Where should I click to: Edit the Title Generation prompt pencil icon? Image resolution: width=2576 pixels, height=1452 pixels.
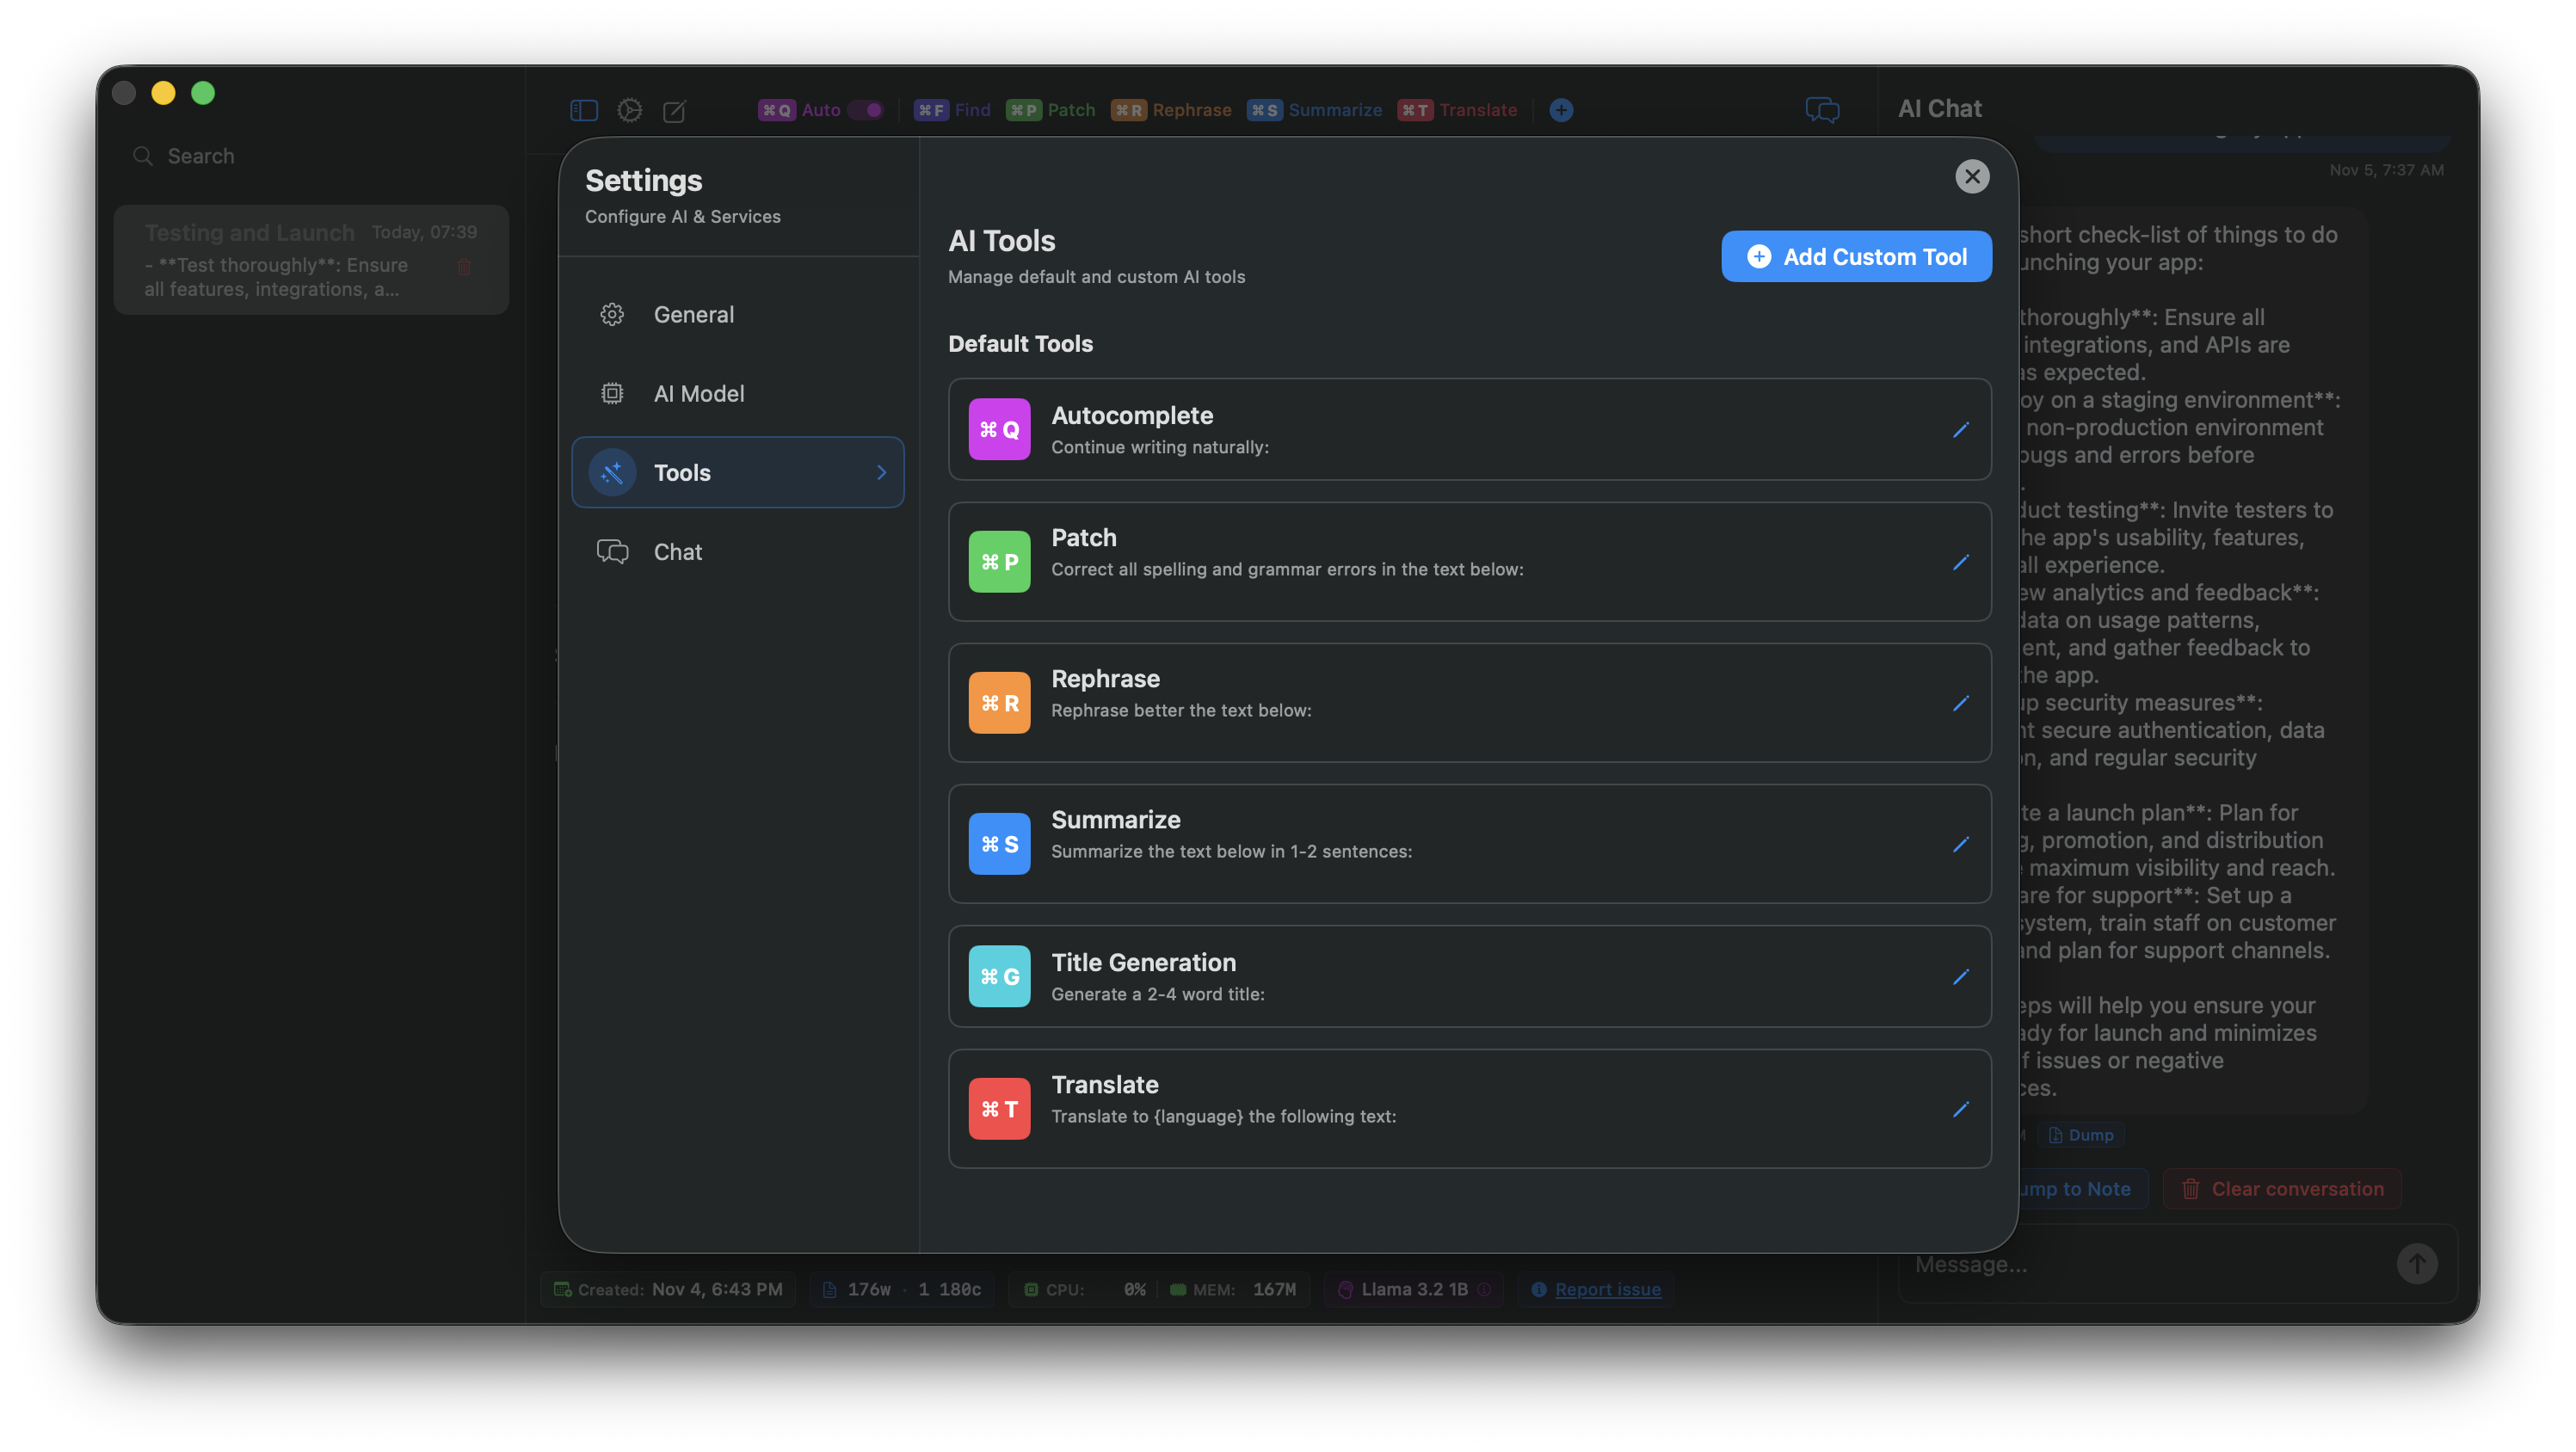pos(1960,977)
